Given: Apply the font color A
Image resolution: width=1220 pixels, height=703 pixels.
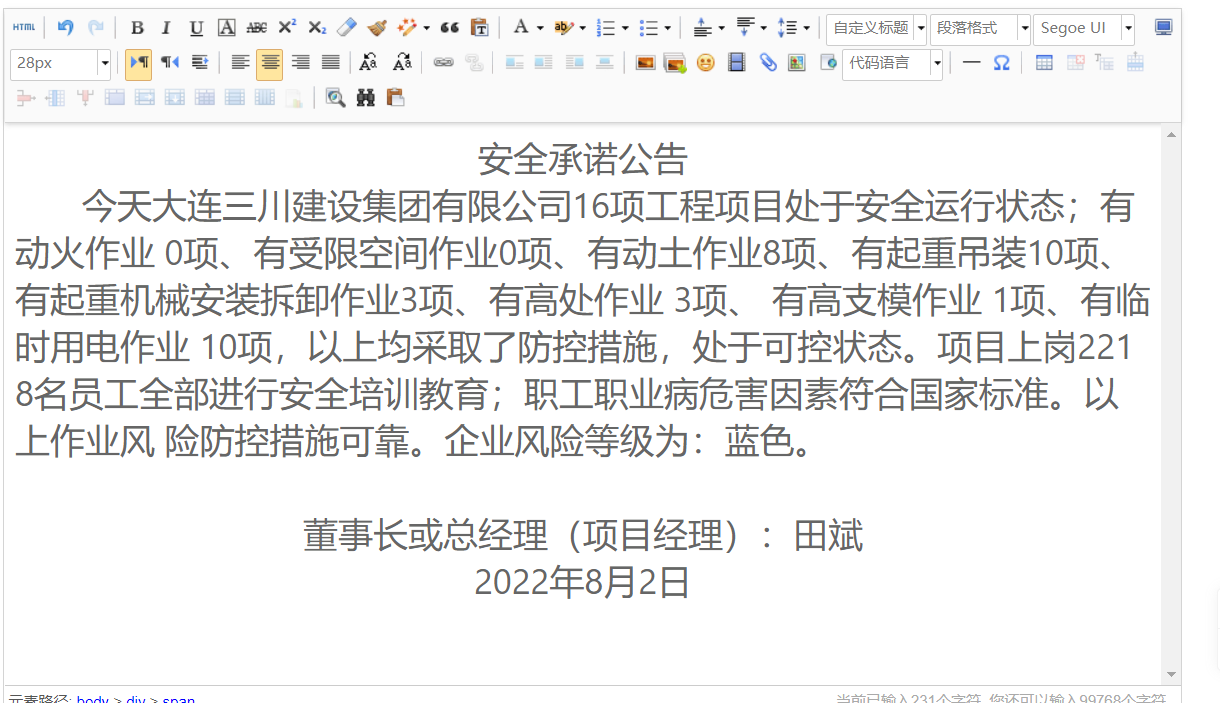Looking at the screenshot, I should 520,28.
